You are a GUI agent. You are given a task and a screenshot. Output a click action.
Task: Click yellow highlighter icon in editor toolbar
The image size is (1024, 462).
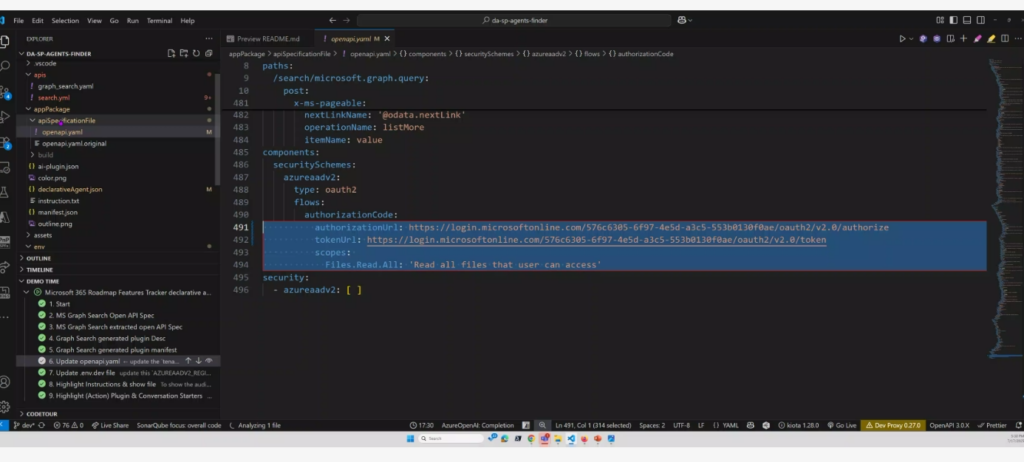991,39
